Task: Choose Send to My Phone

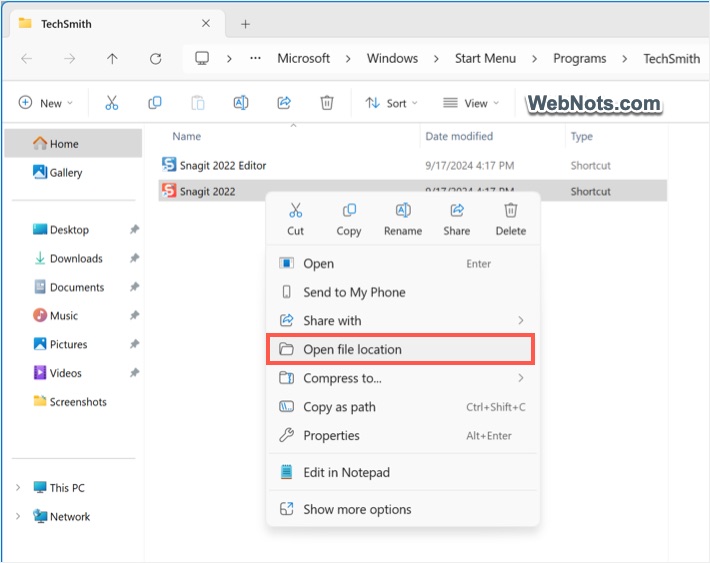Action: tap(403, 292)
